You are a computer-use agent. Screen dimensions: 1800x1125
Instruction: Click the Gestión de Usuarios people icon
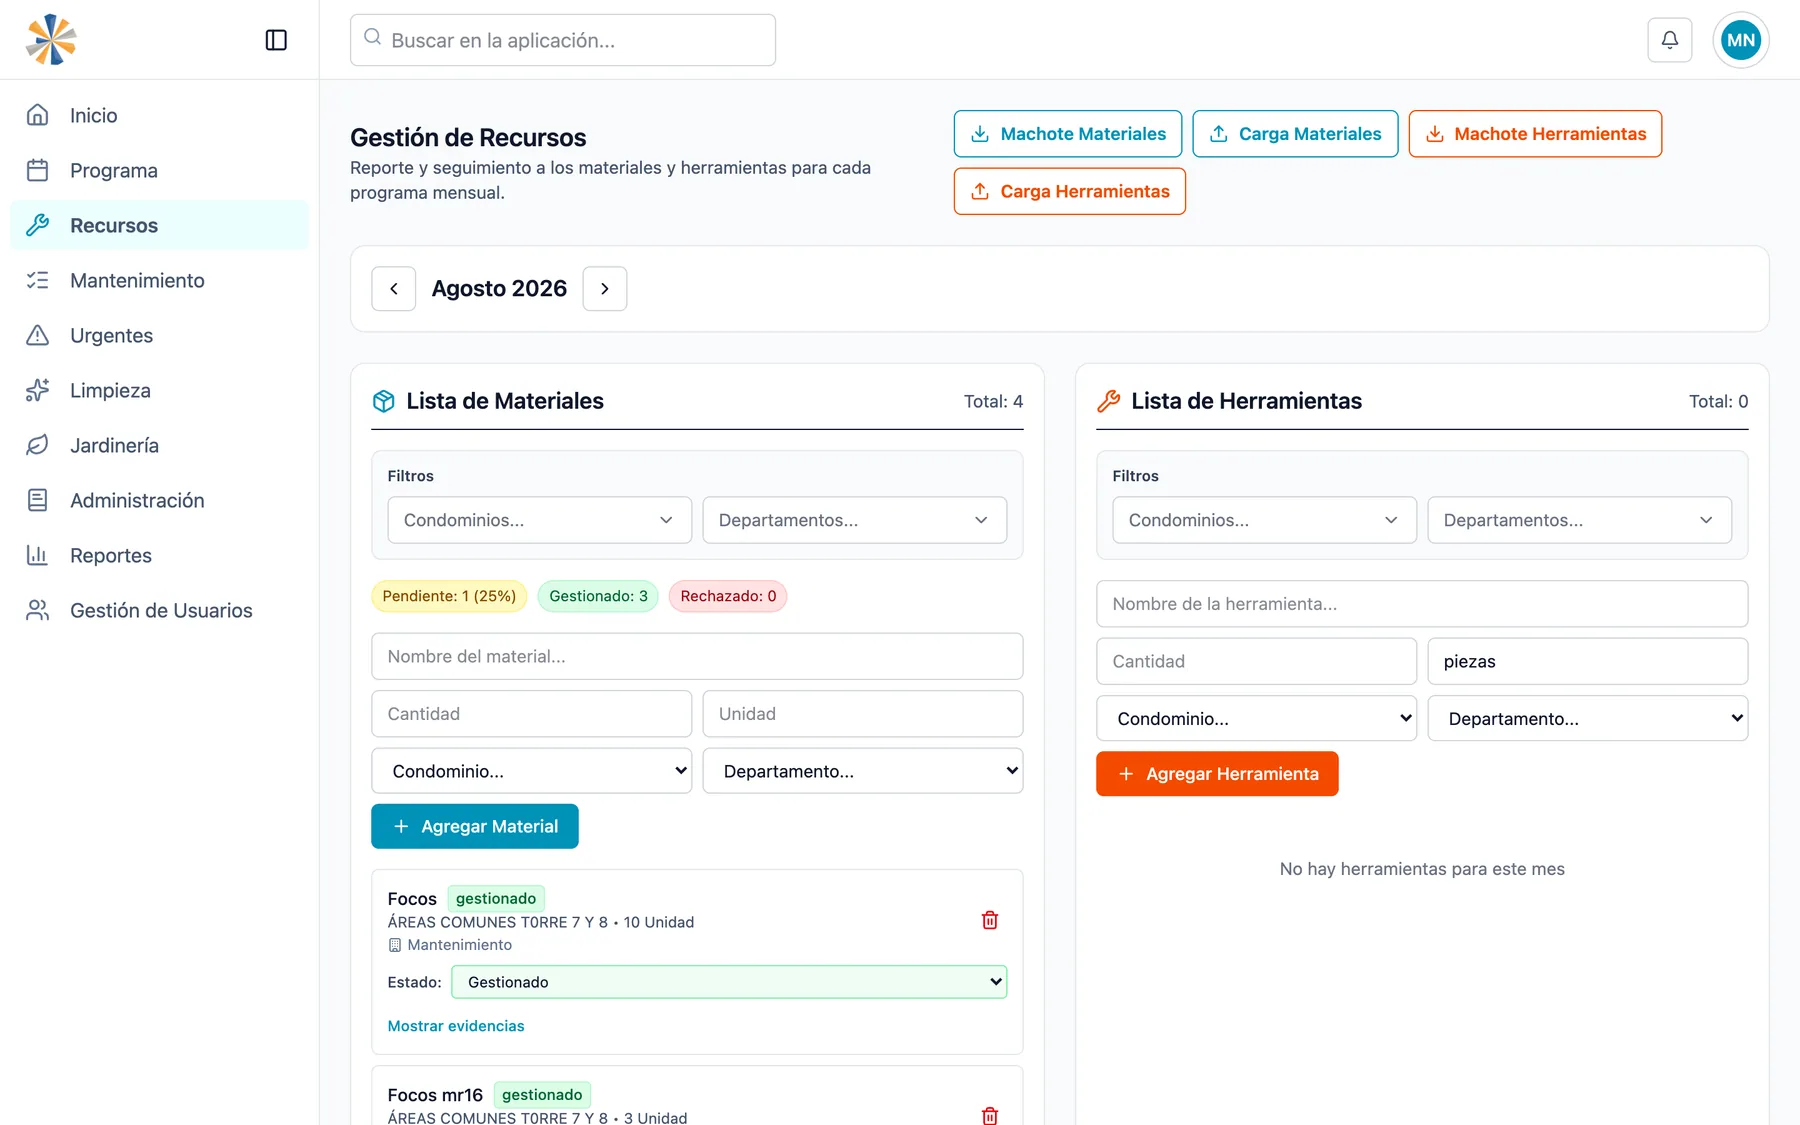(38, 610)
